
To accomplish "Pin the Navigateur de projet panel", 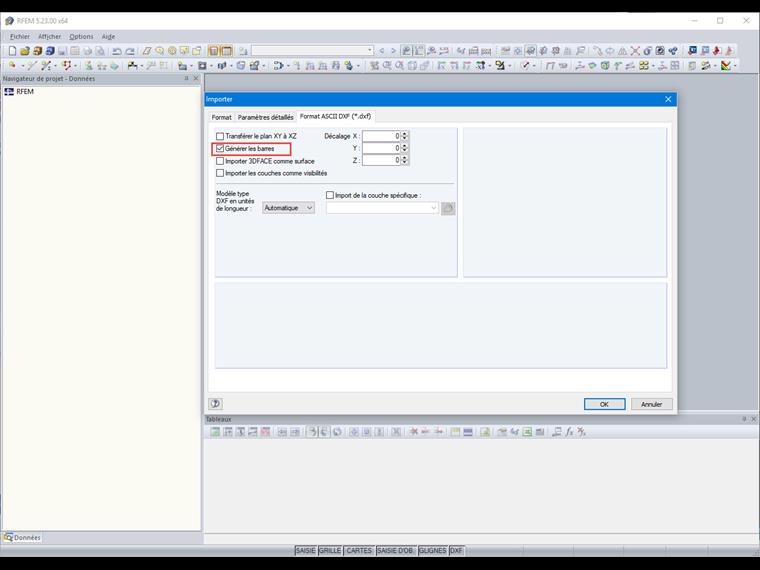I will click(x=187, y=79).
